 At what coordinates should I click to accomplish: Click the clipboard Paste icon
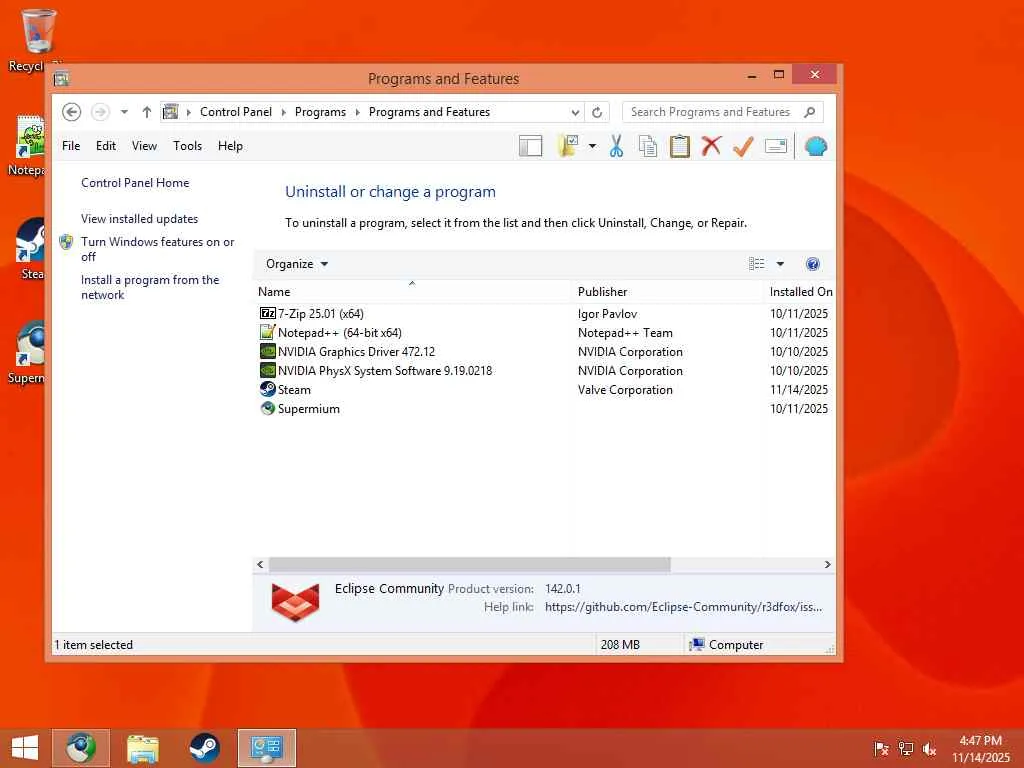tap(680, 146)
